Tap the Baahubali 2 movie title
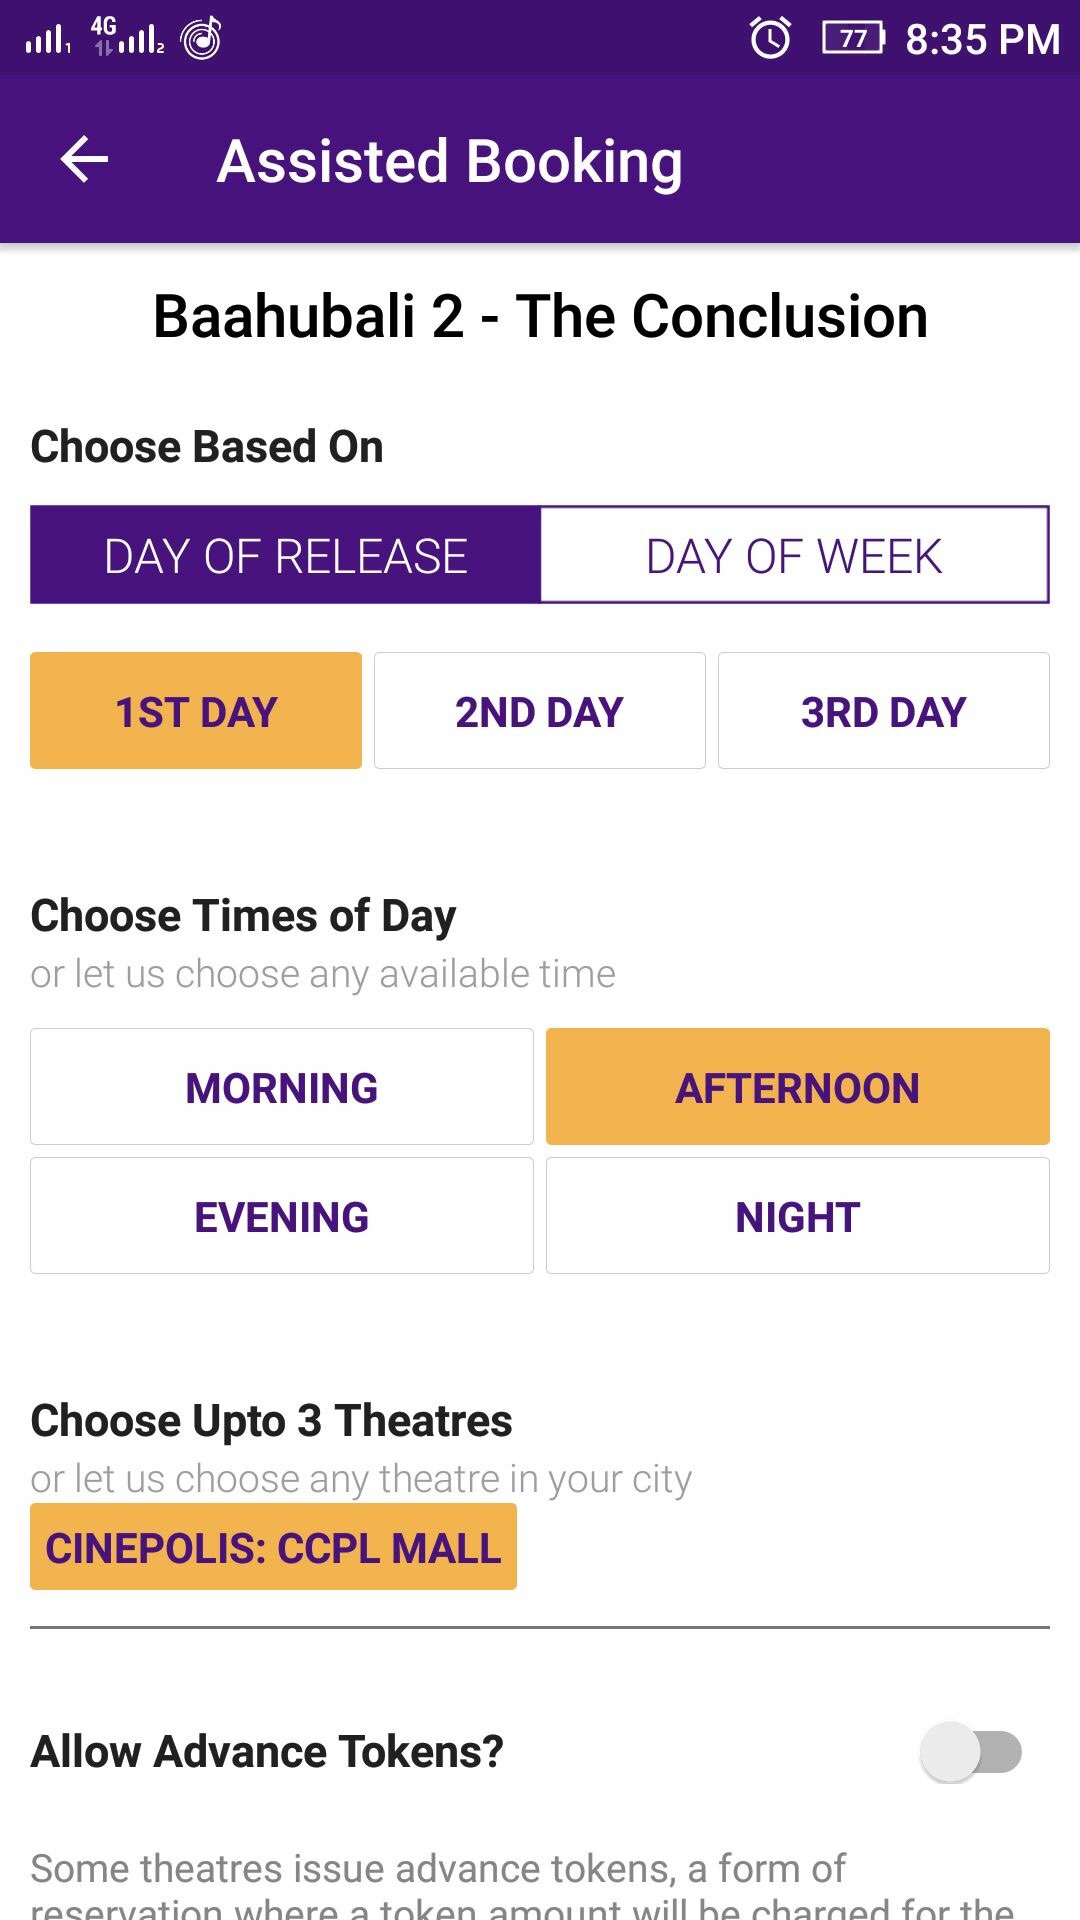Screen dimensions: 1080x1920 540,317
